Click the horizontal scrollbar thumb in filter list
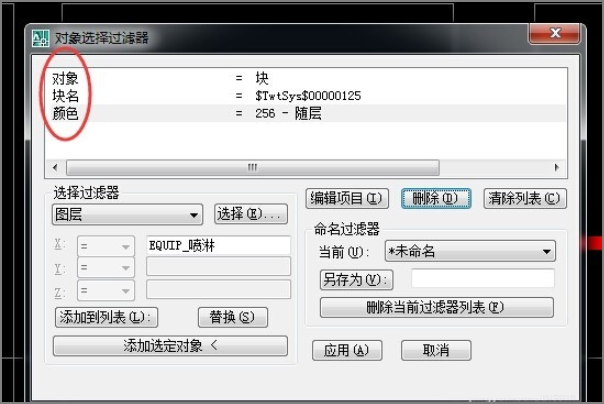Screen dimensions: 604x404 click(253, 168)
